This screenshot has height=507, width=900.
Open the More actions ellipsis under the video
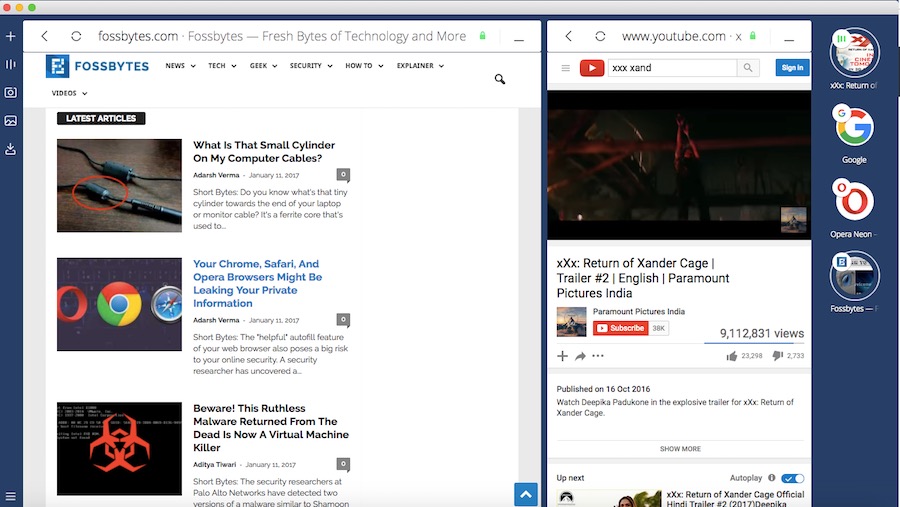tap(598, 356)
